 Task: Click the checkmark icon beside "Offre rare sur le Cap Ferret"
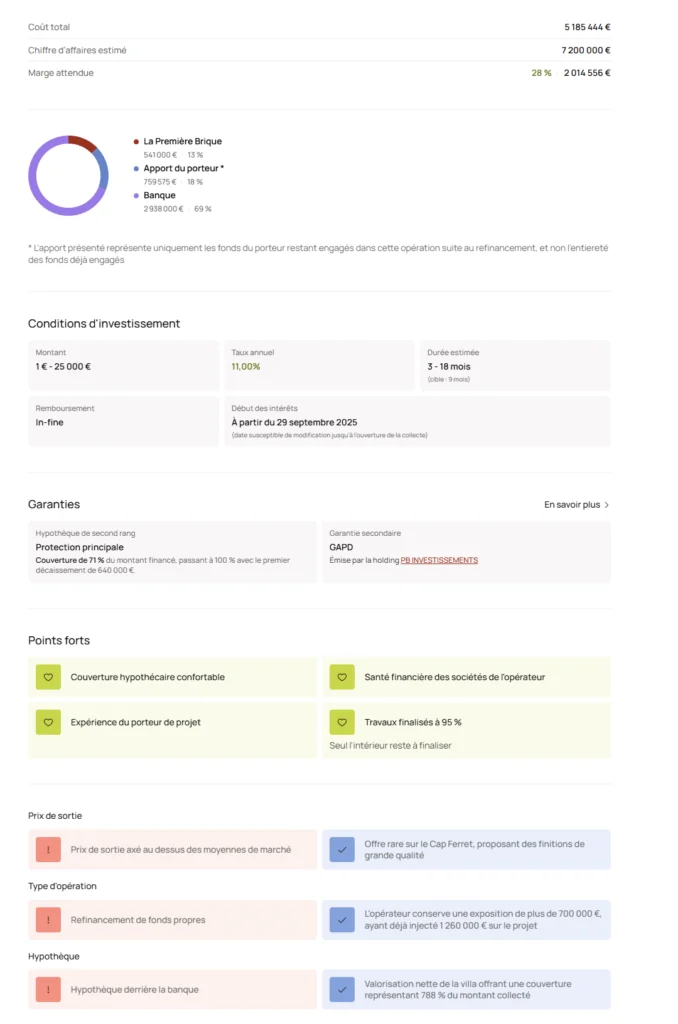click(x=342, y=849)
